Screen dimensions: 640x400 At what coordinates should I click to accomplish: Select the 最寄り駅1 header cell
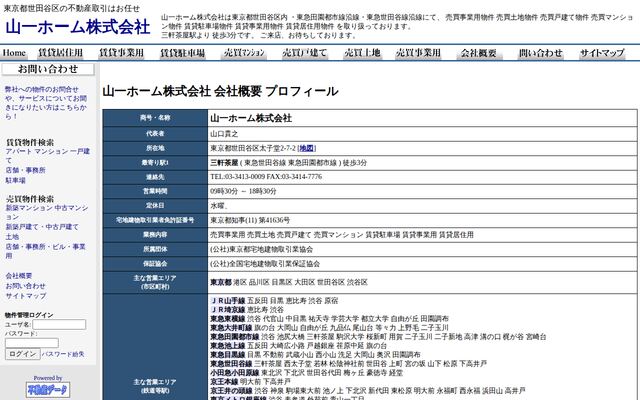[155, 162]
